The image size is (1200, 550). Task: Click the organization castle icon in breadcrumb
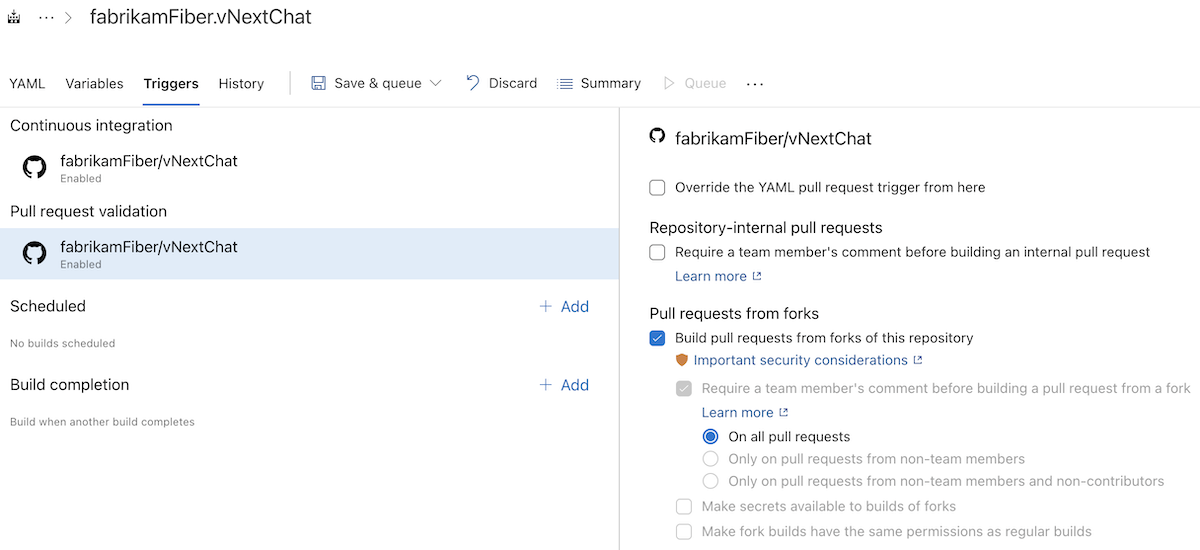pos(14,18)
